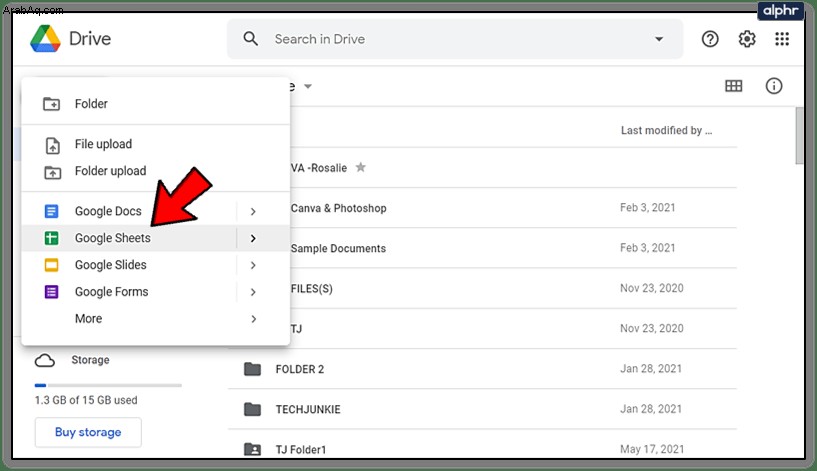
Task: Click the storage usage progress bar
Action: coord(108,386)
